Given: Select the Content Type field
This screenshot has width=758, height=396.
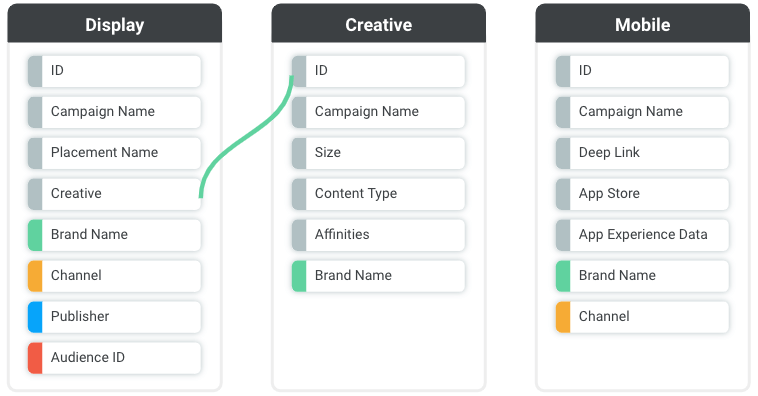Looking at the screenshot, I should tap(379, 194).
